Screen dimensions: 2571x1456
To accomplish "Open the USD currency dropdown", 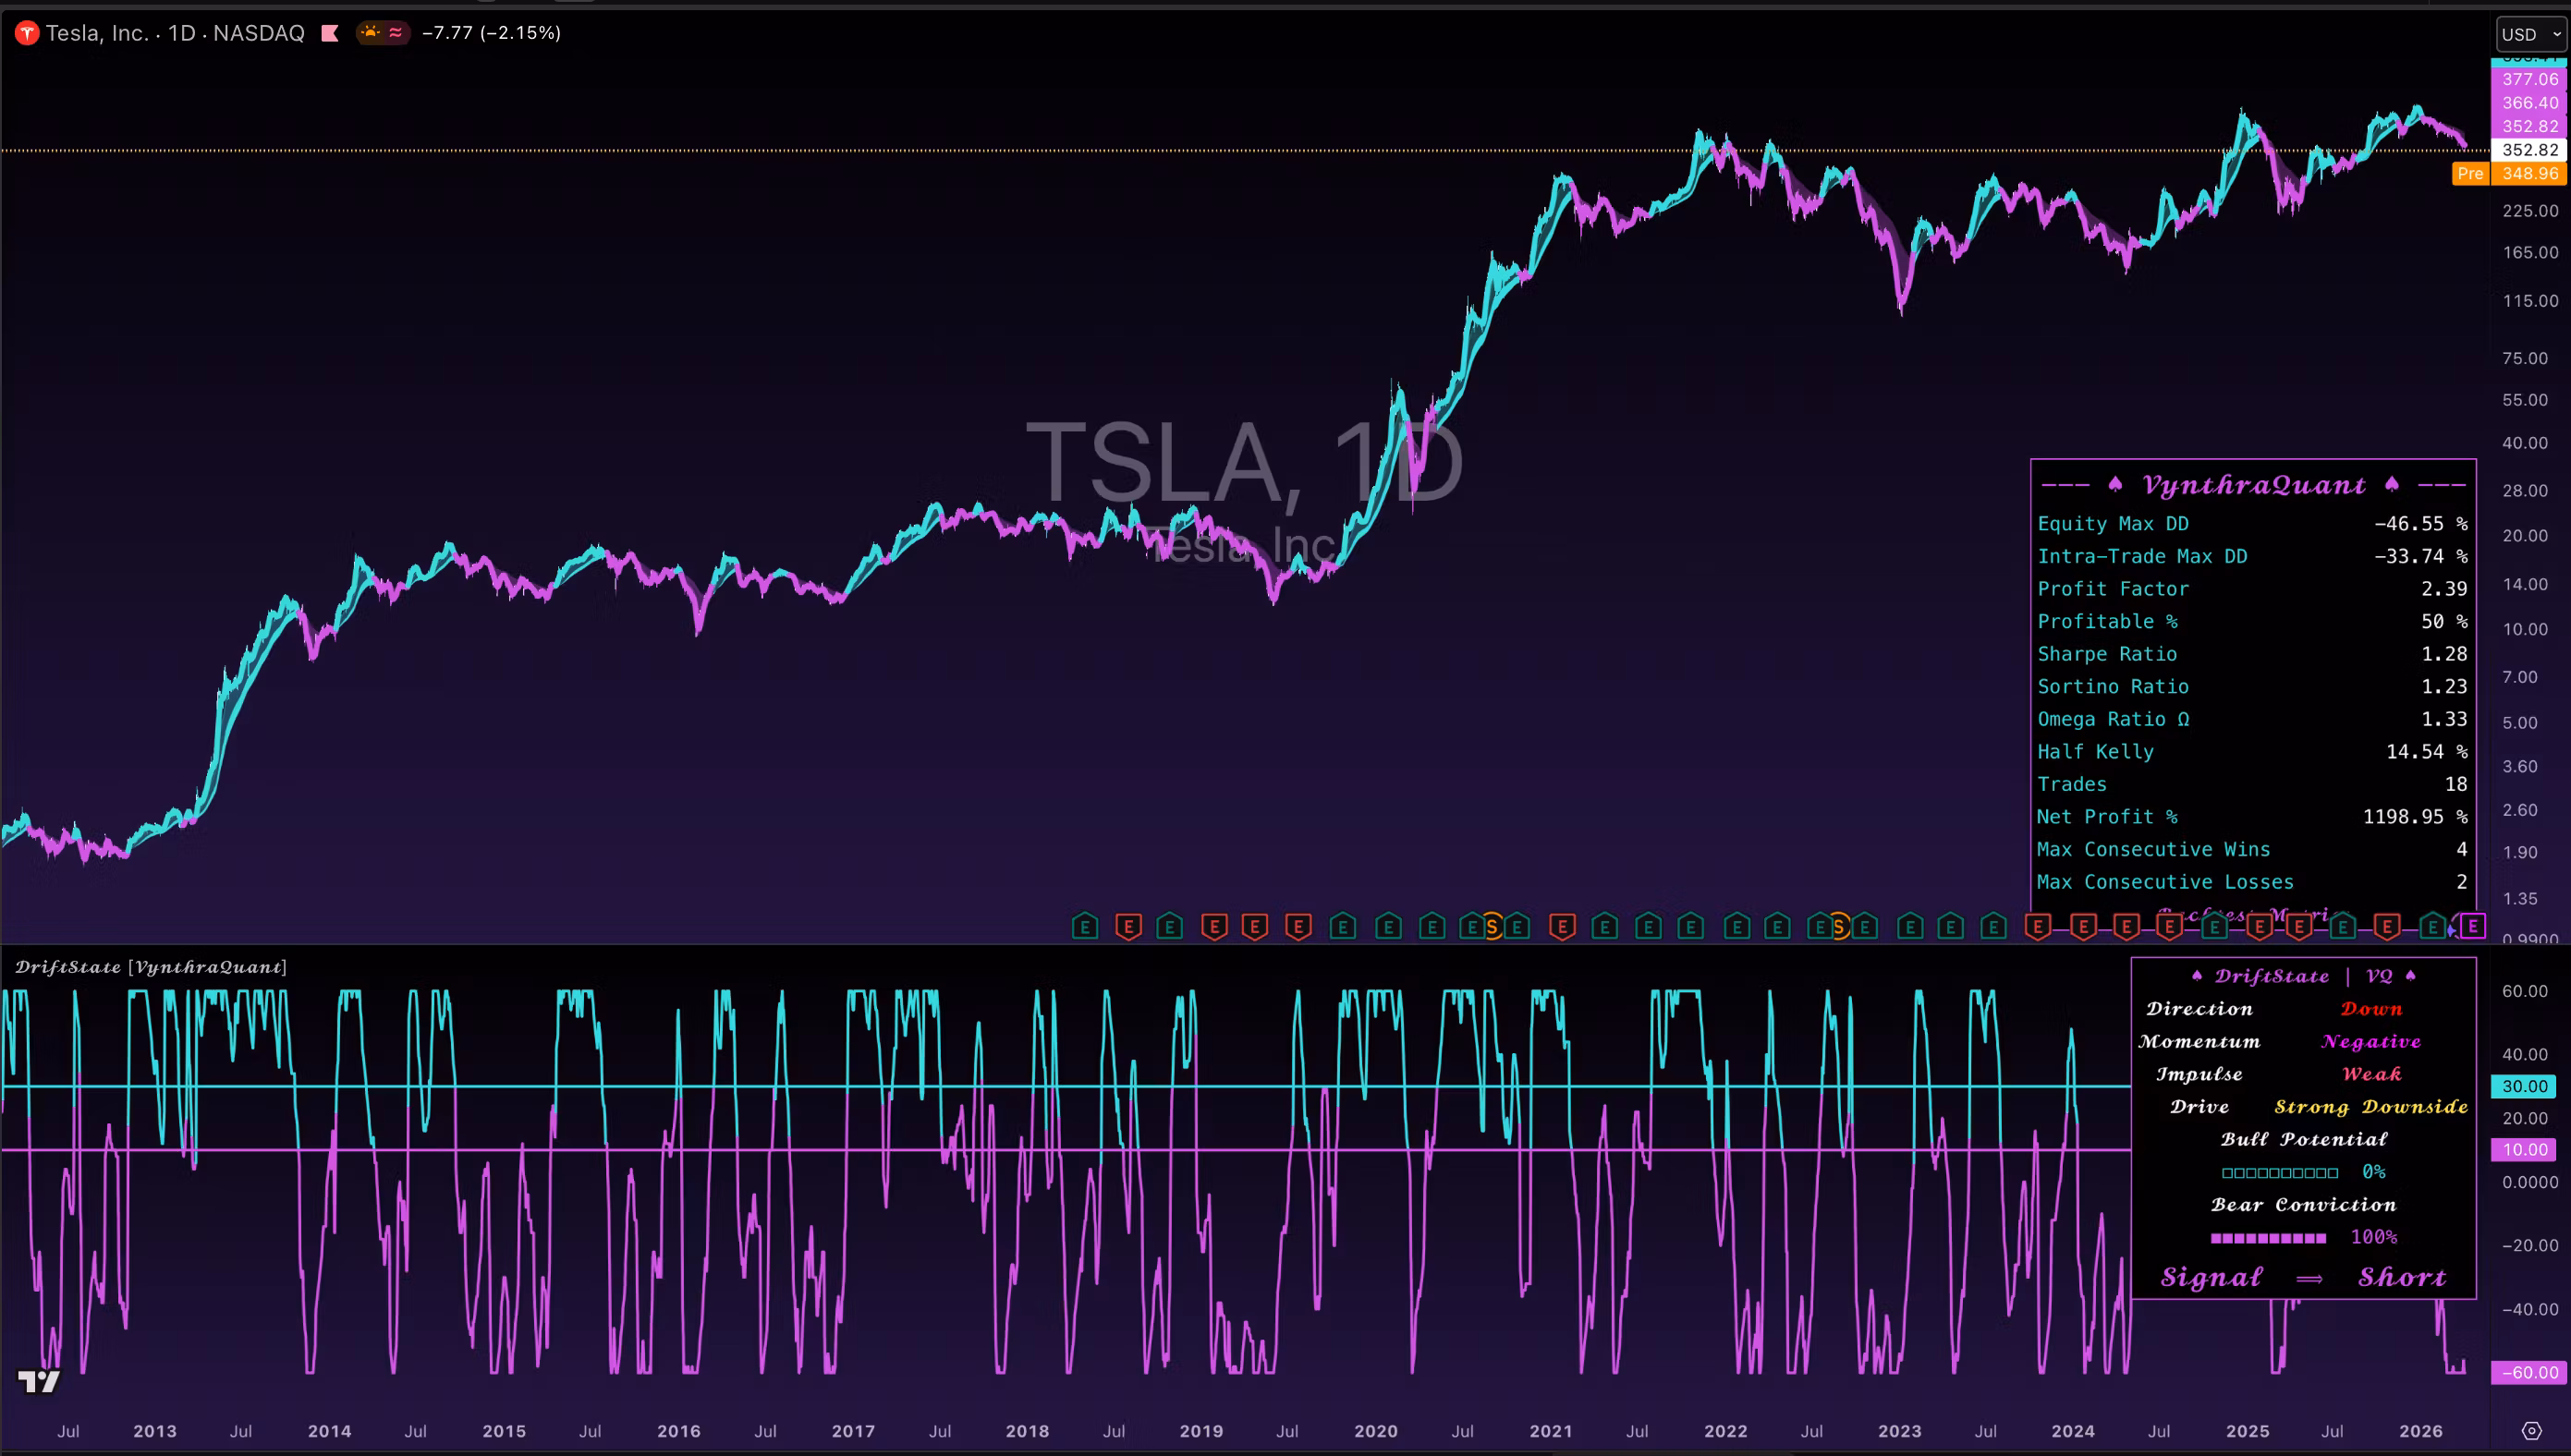I will pyautogui.click(x=2532, y=34).
